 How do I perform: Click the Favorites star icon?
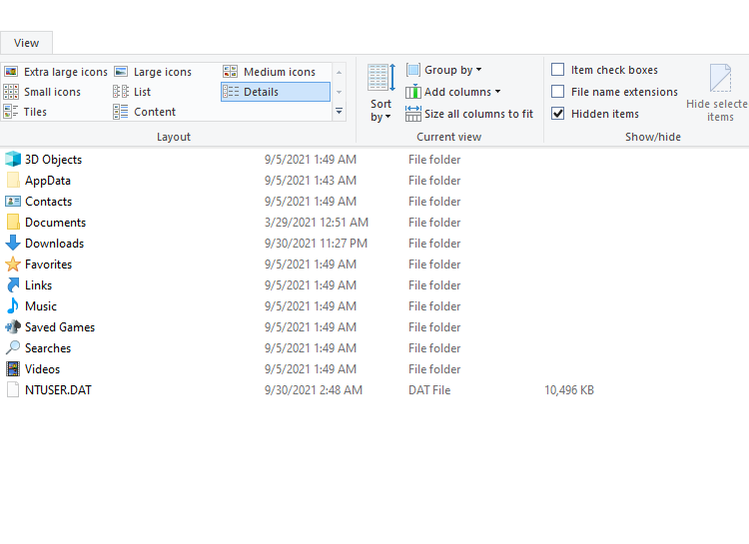13,264
